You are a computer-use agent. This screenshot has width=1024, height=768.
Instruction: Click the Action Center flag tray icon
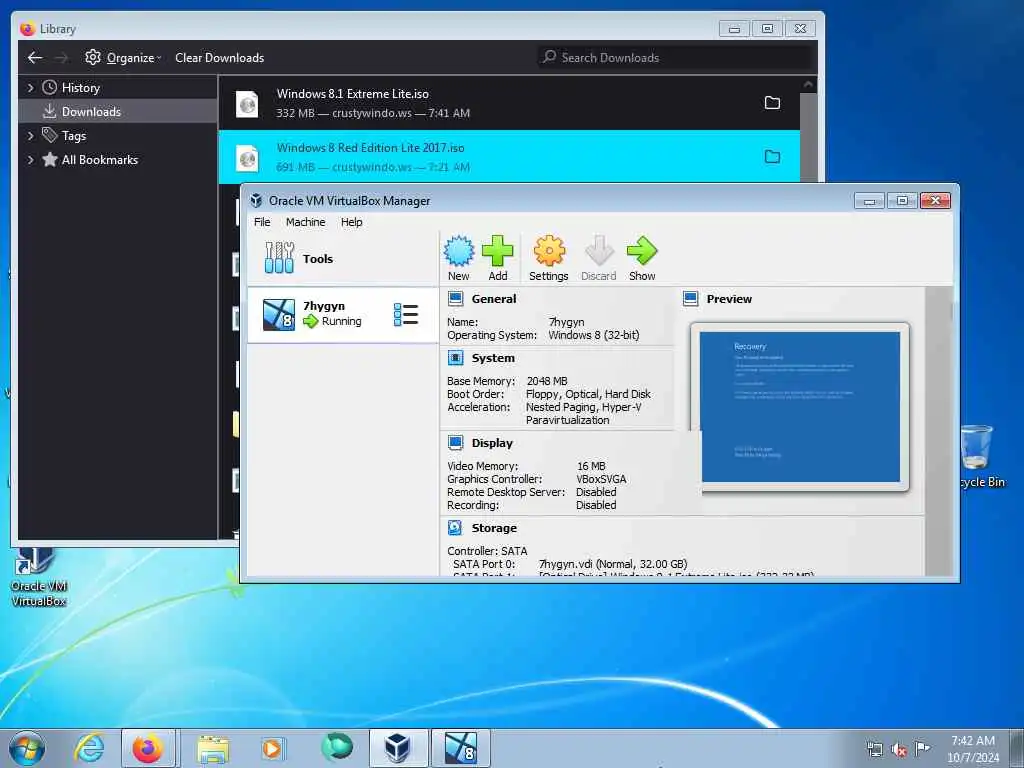[922, 748]
